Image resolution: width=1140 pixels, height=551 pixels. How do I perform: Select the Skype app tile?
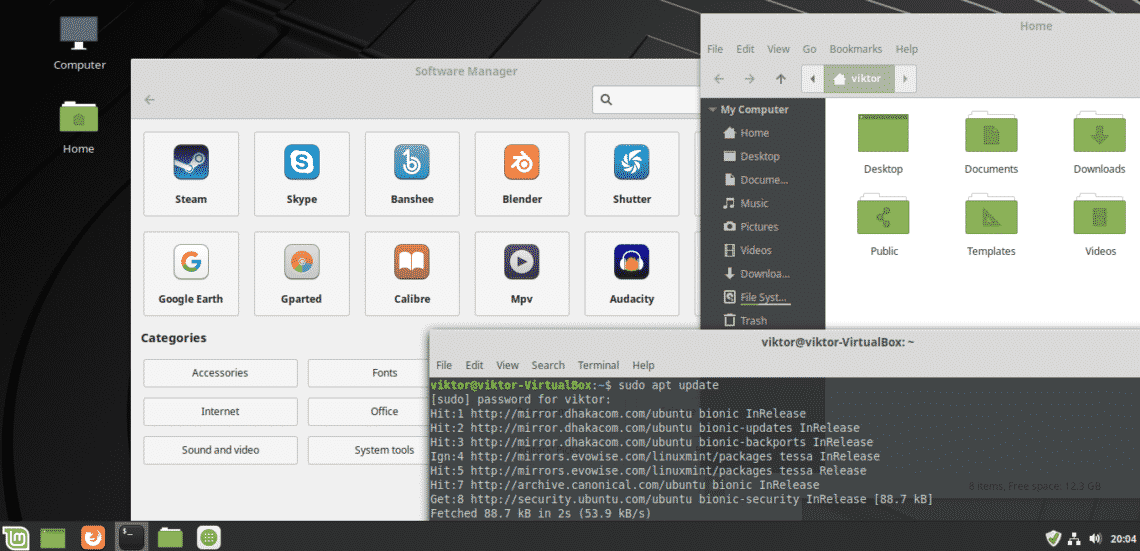point(301,173)
